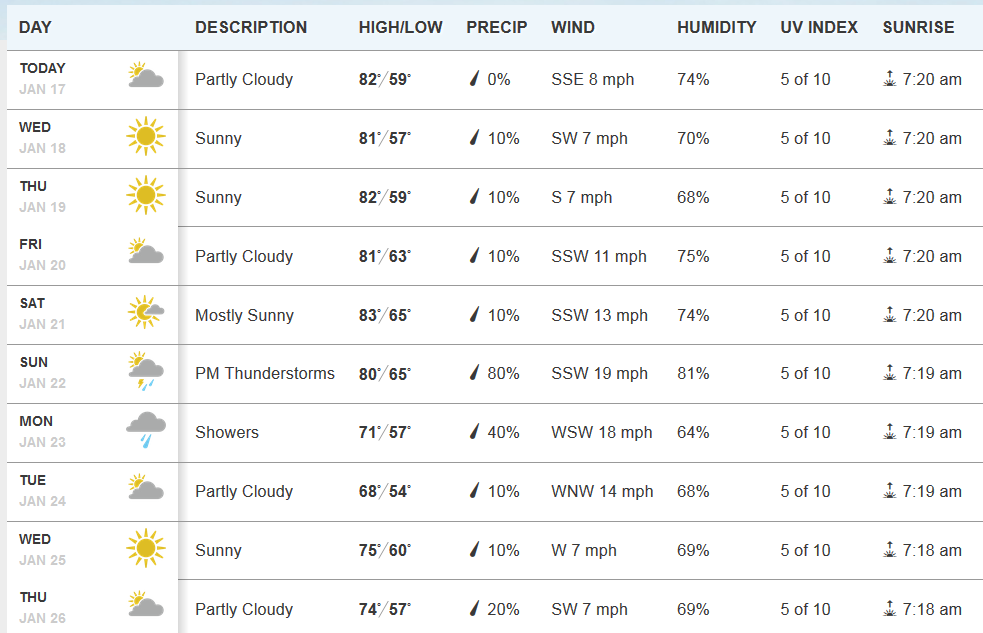Click the partly cloudy icon for Fri Jan 20
983x633 pixels.
tap(146, 252)
